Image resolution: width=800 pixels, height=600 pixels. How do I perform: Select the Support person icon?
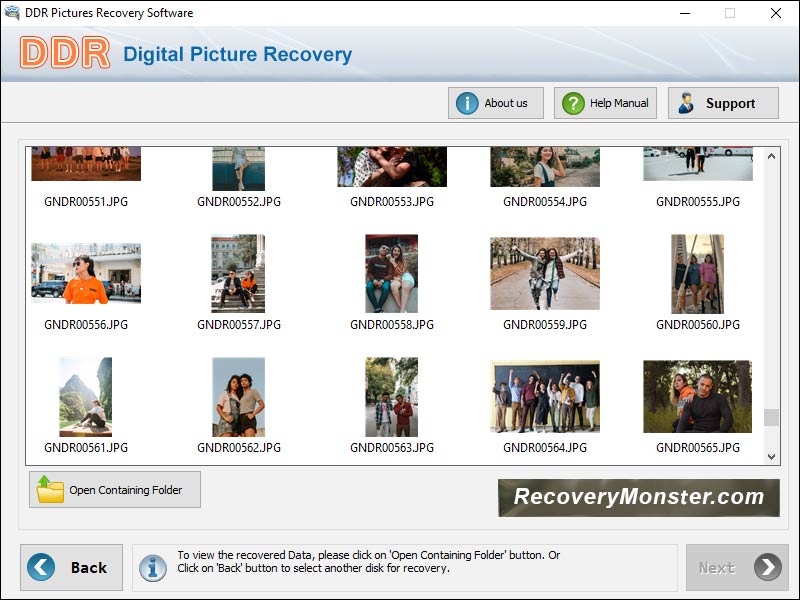click(x=685, y=103)
